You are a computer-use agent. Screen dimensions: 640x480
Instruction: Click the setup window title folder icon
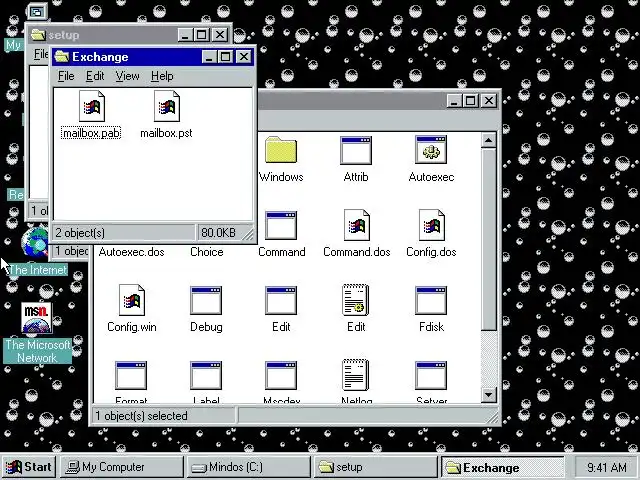pos(38,35)
